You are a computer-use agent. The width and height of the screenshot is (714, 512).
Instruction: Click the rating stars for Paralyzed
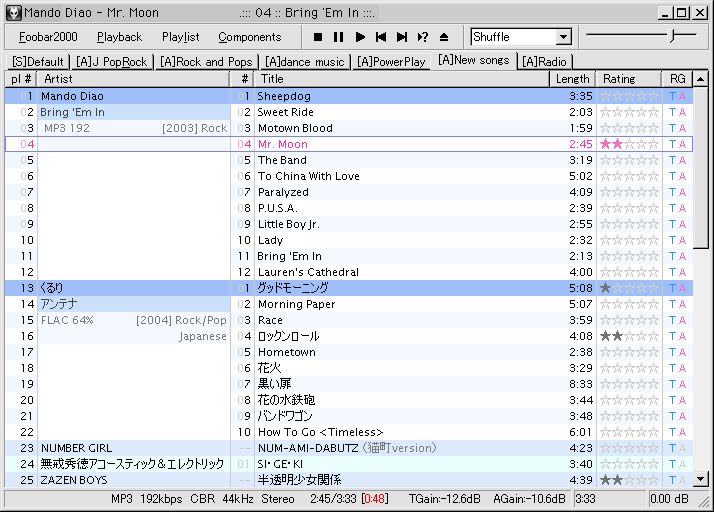click(x=629, y=192)
